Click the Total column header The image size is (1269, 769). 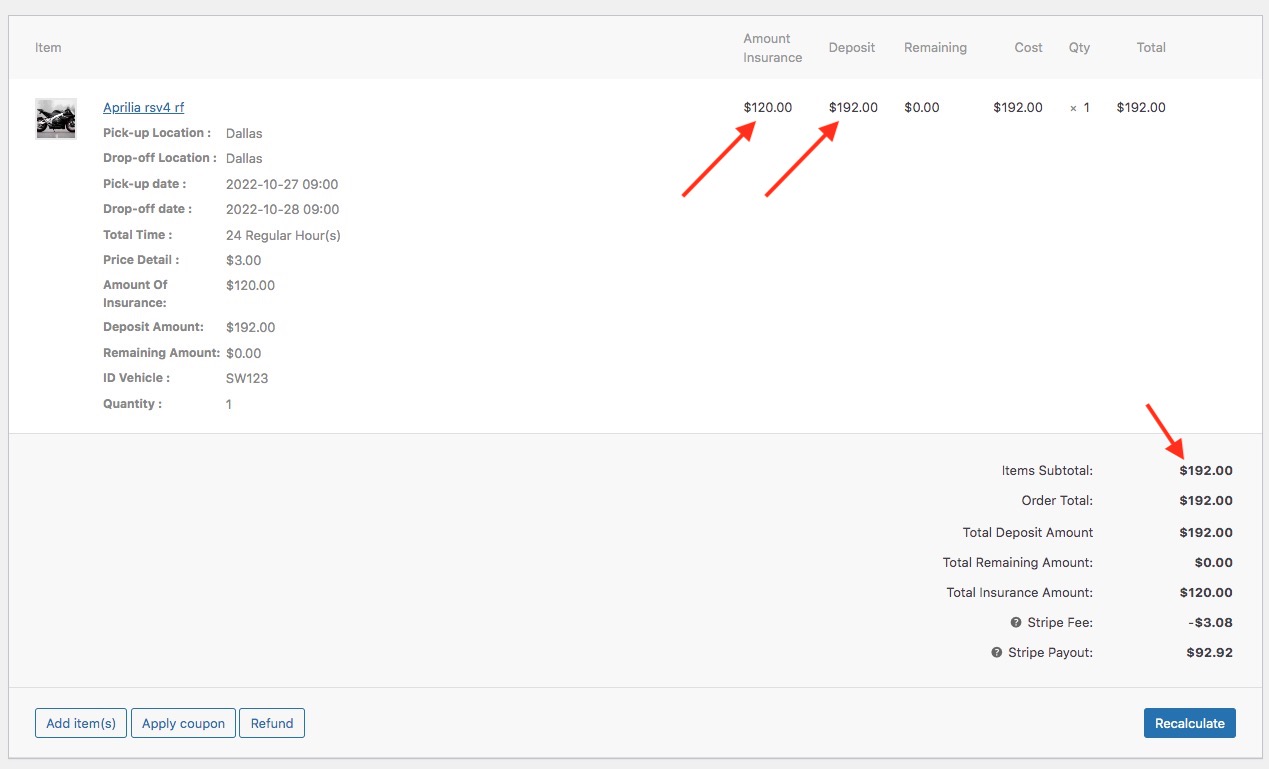[x=1151, y=48]
